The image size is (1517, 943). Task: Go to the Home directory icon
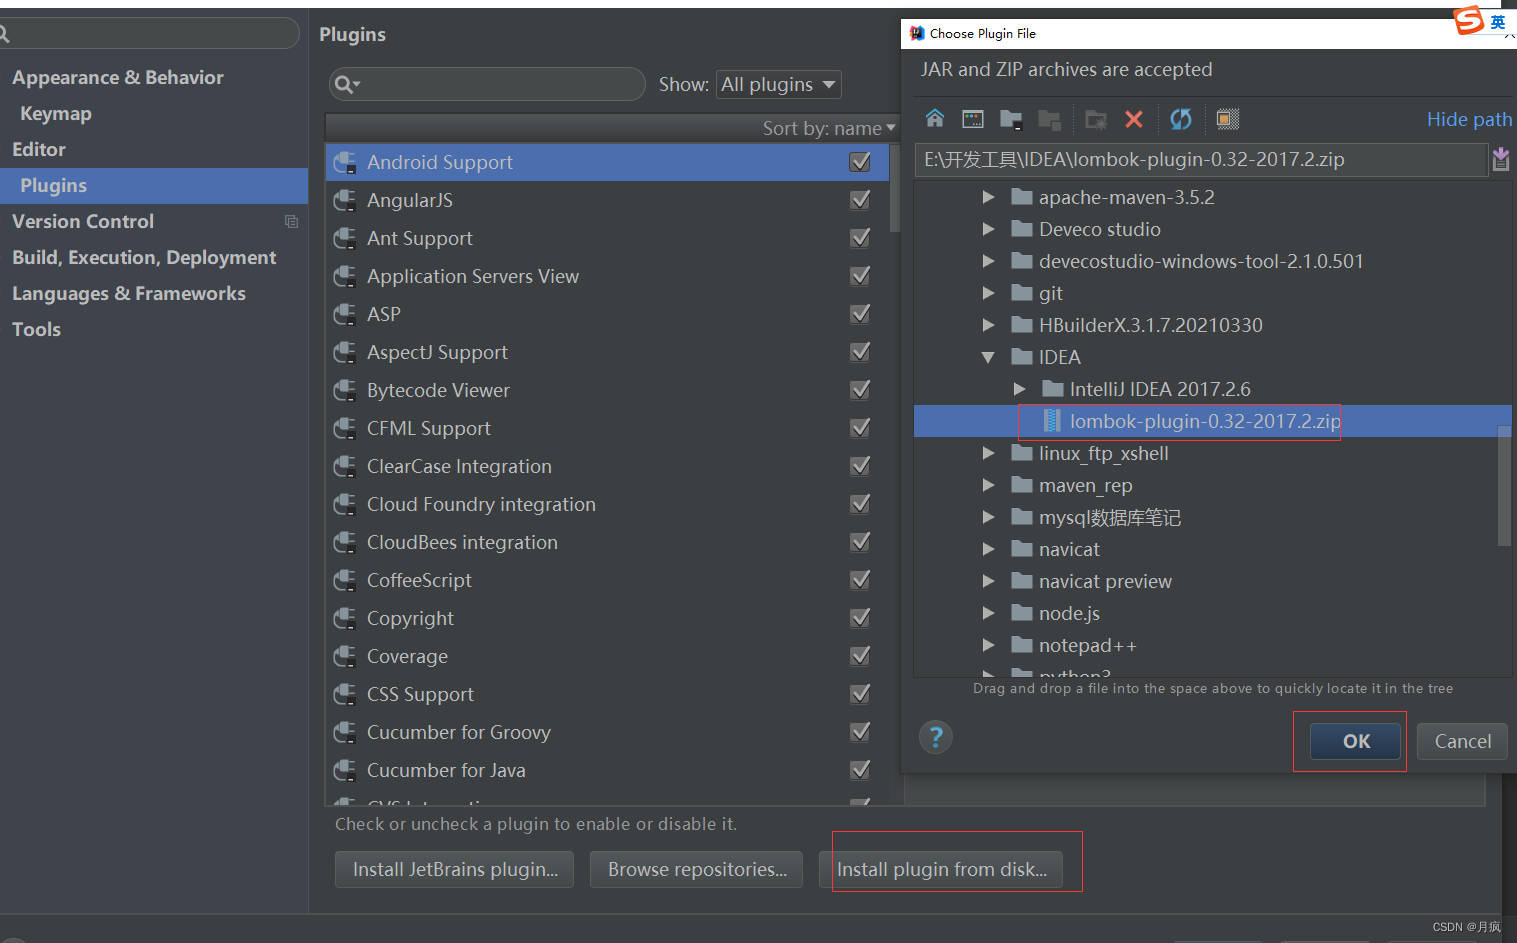(x=934, y=119)
